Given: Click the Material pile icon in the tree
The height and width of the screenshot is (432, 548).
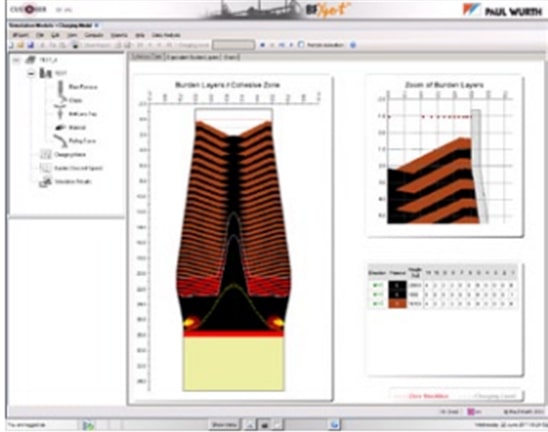Looking at the screenshot, I should [x=60, y=128].
